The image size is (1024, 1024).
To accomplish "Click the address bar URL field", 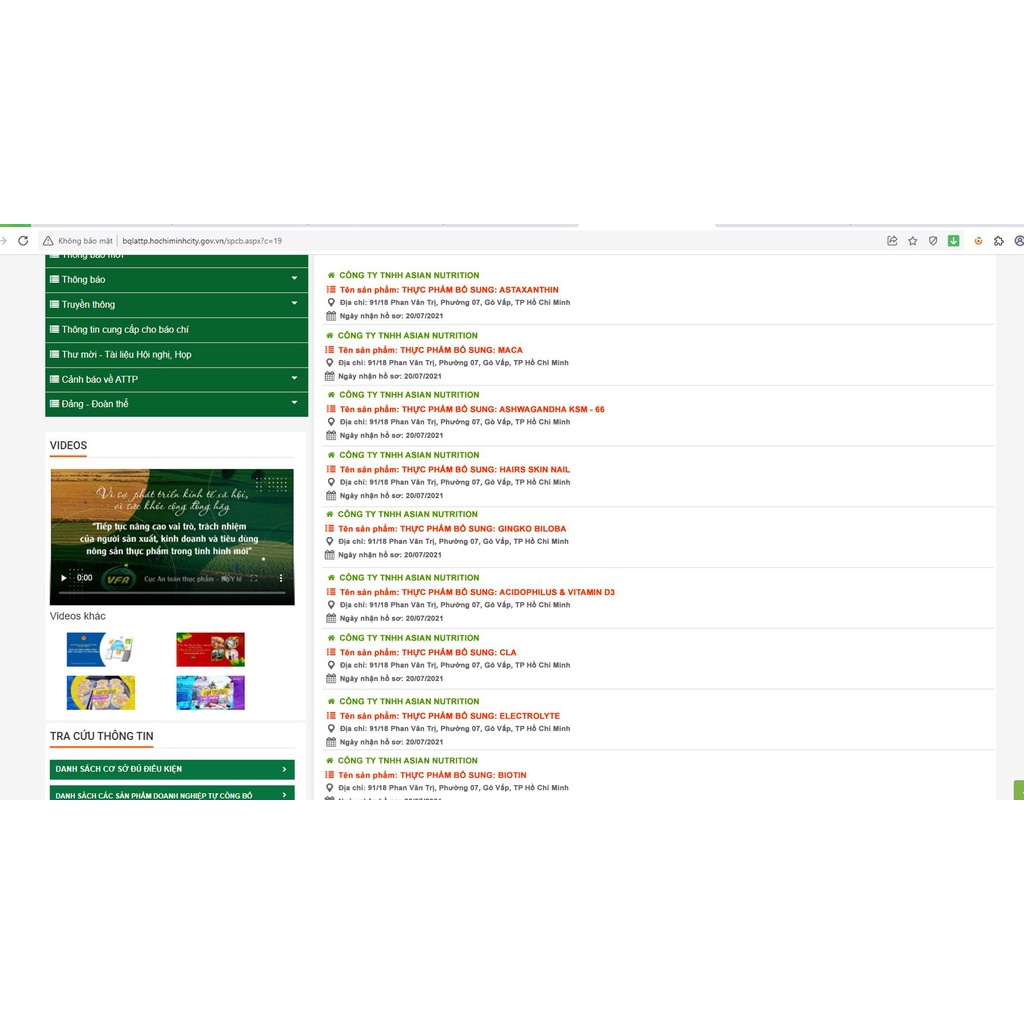I will point(202,241).
